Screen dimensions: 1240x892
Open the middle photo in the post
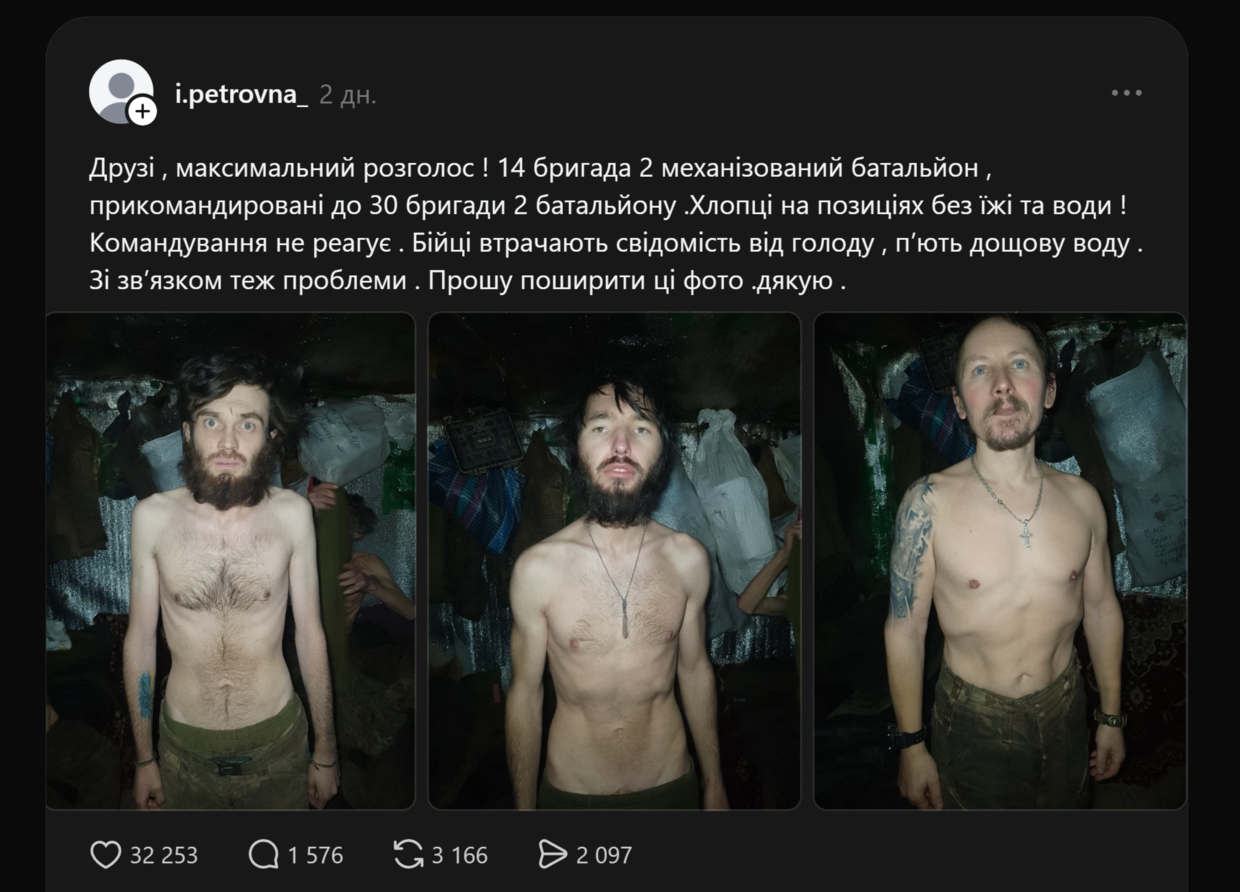pos(614,561)
